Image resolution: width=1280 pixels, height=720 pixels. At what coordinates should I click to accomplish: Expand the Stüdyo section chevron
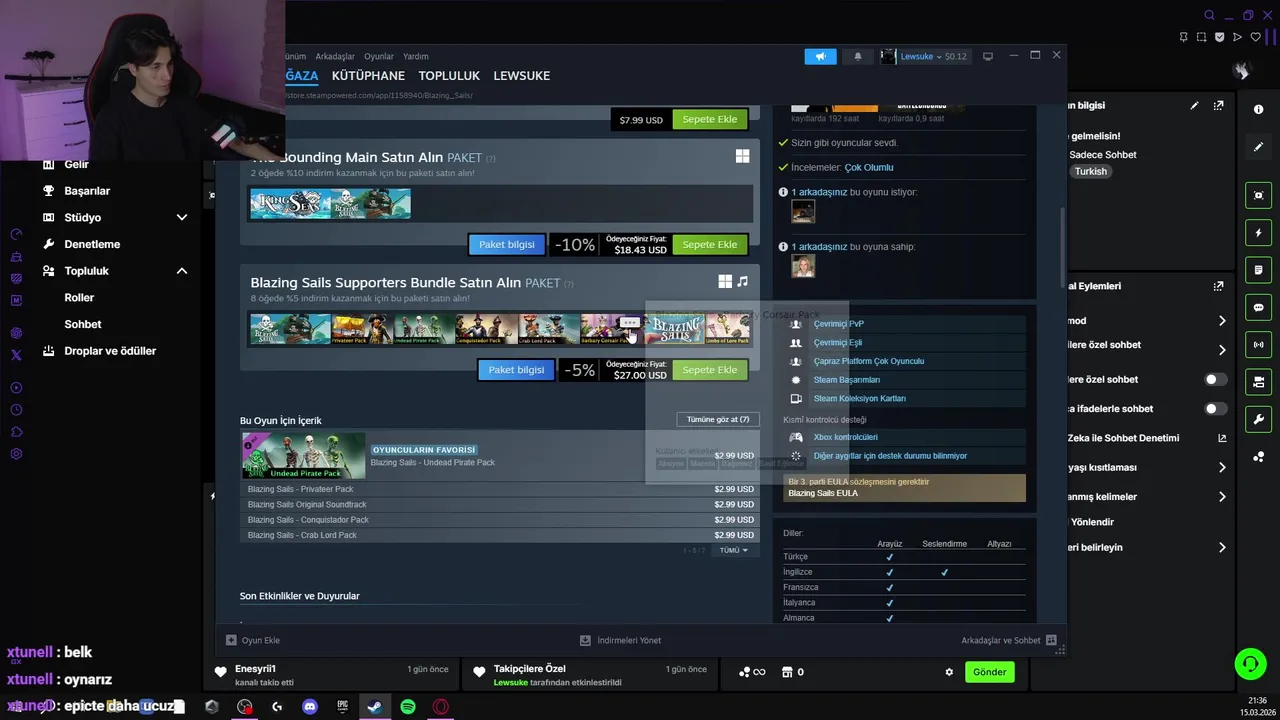tap(182, 218)
